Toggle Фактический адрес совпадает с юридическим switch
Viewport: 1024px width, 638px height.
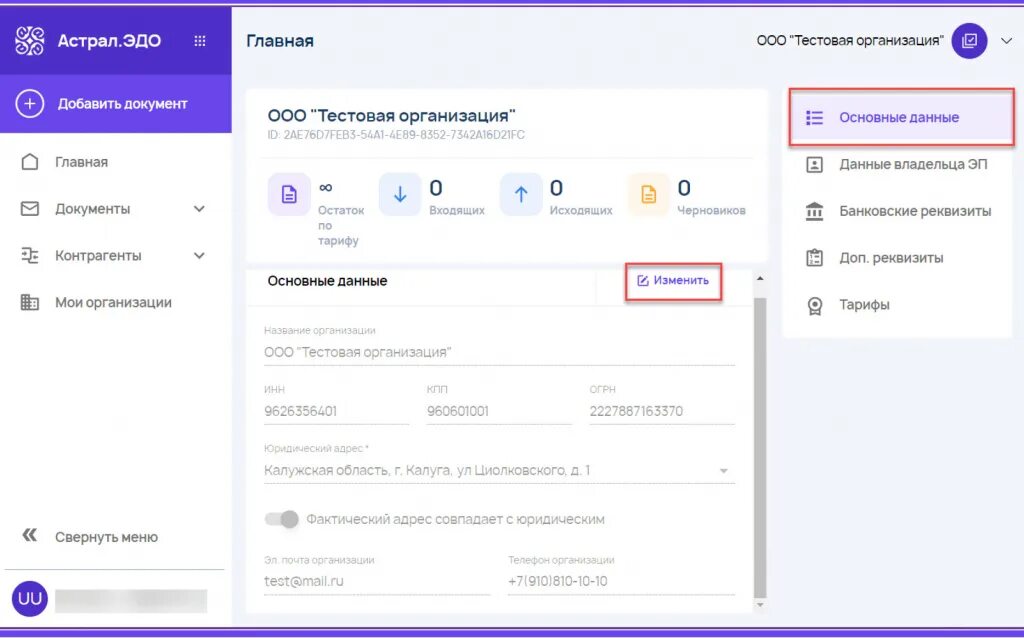coord(281,519)
